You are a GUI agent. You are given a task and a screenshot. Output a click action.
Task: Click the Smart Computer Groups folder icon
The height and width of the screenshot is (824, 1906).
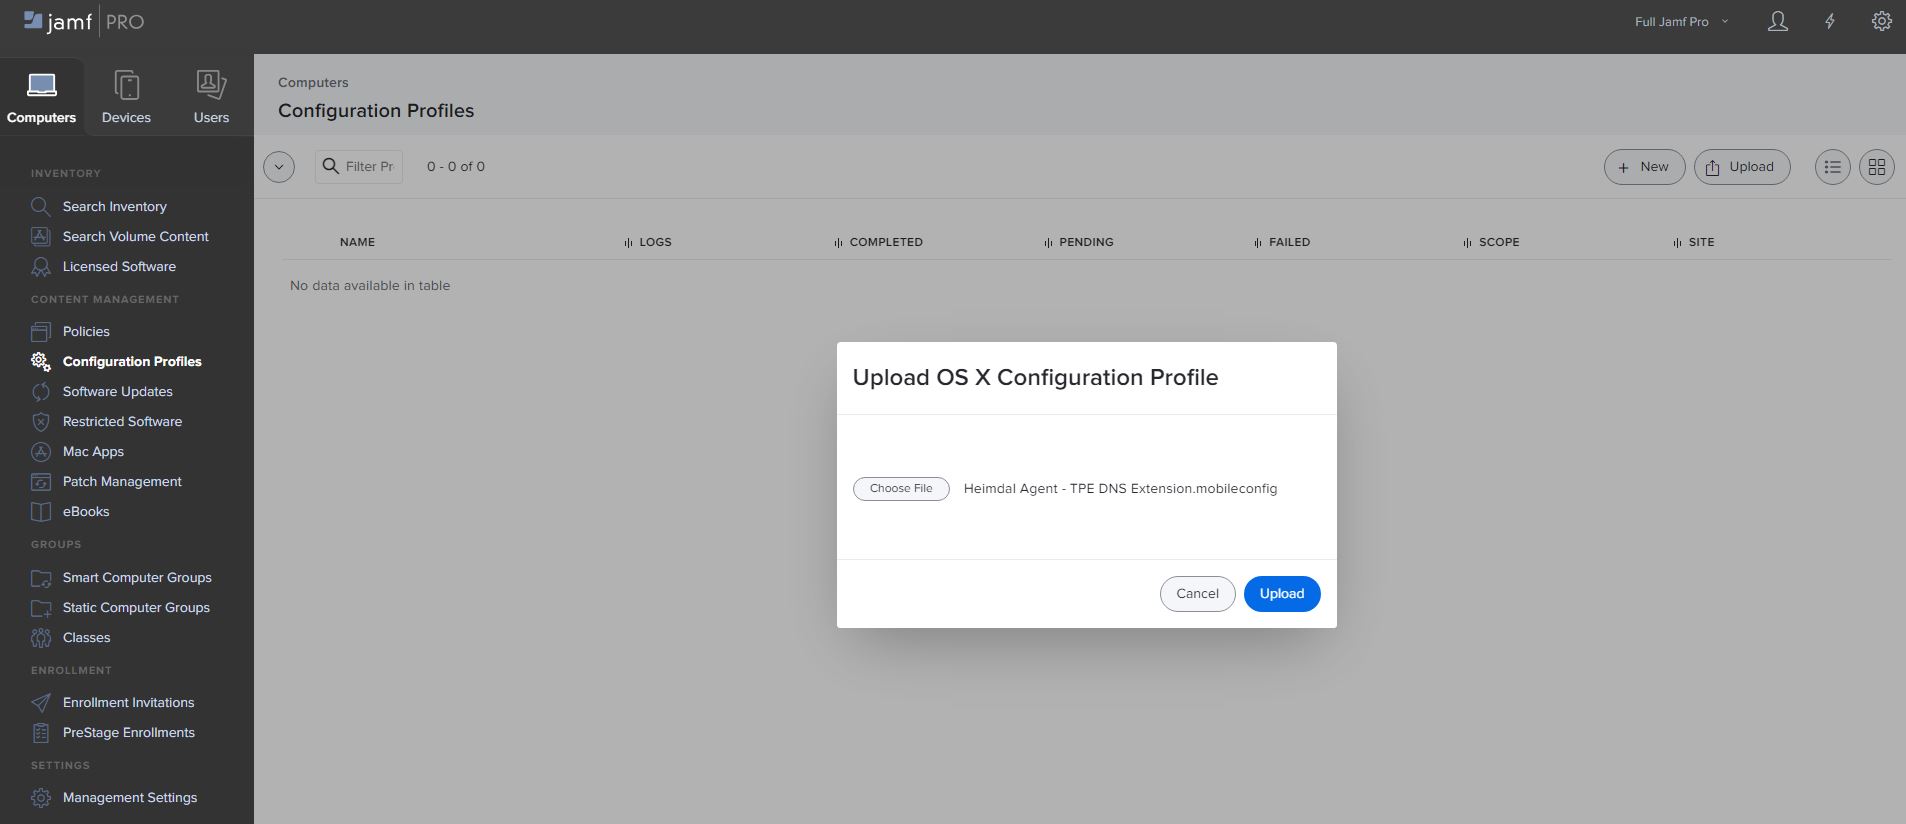click(41, 577)
